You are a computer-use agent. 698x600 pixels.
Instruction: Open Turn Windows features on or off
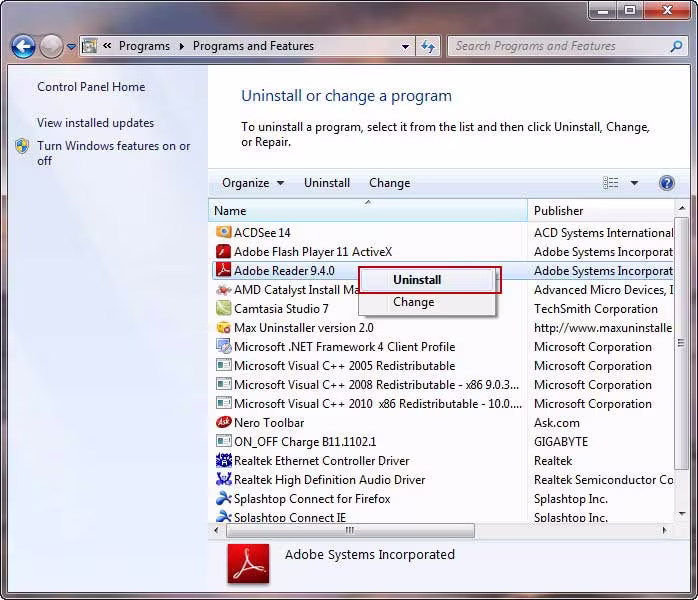click(114, 153)
